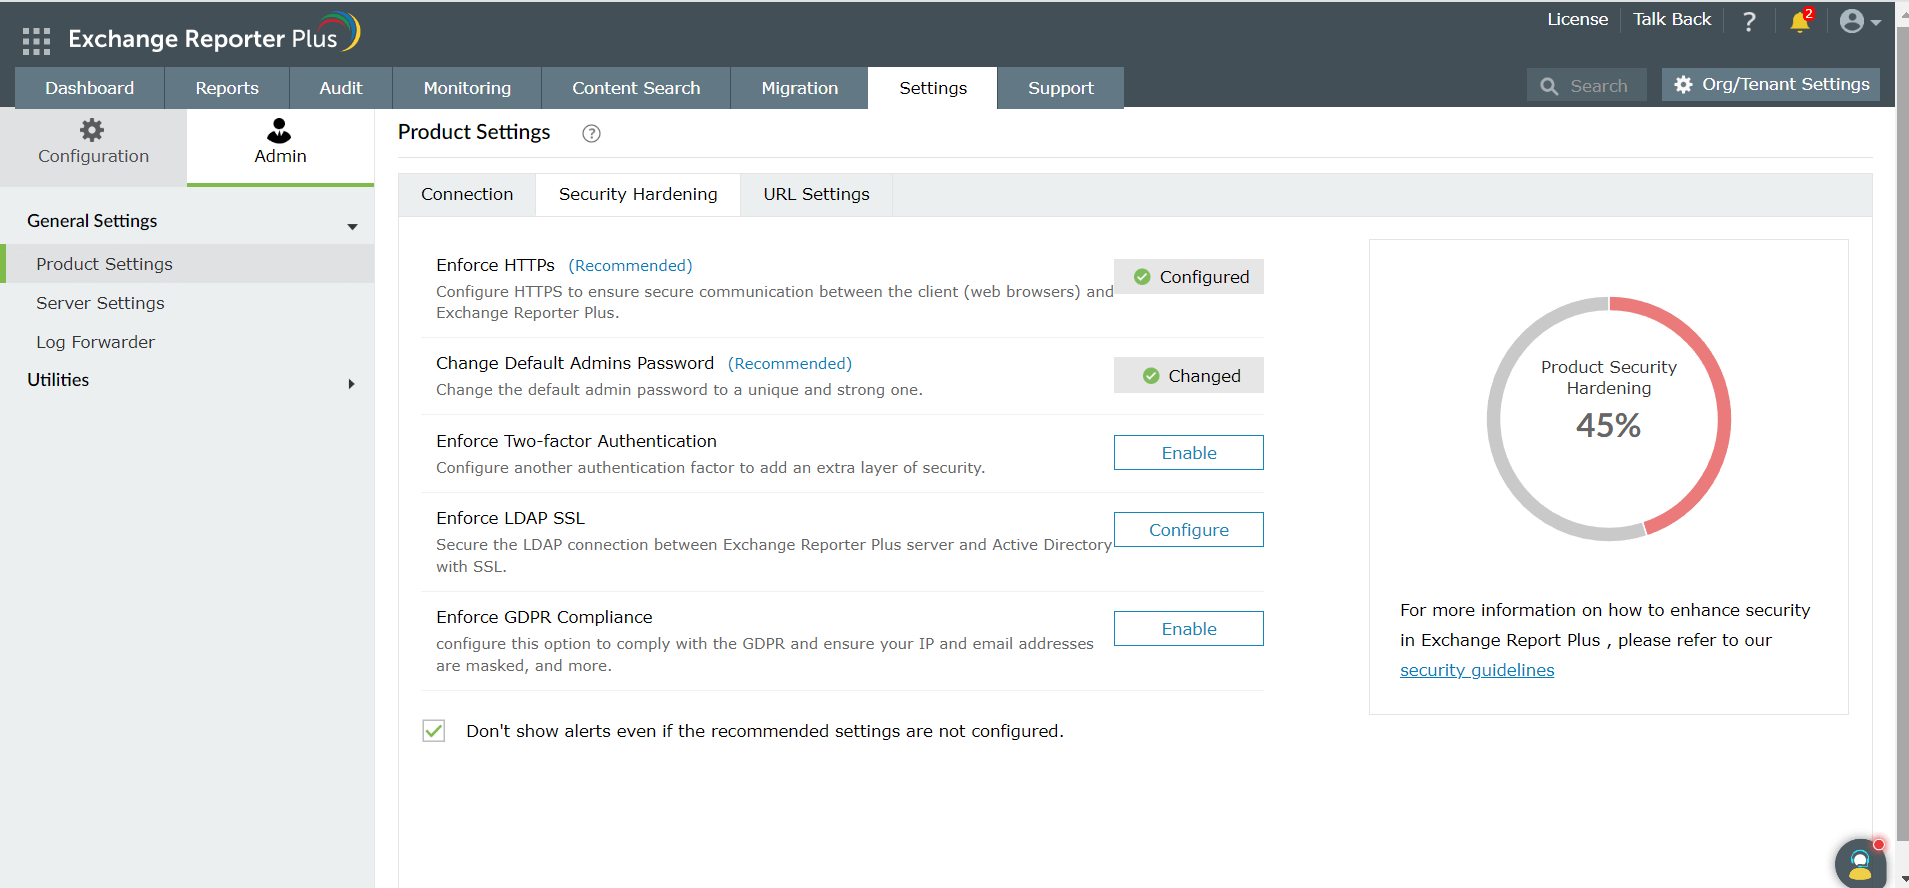Click the green check icon on Changed
This screenshot has width=1909, height=888.
pyautogui.click(x=1151, y=376)
